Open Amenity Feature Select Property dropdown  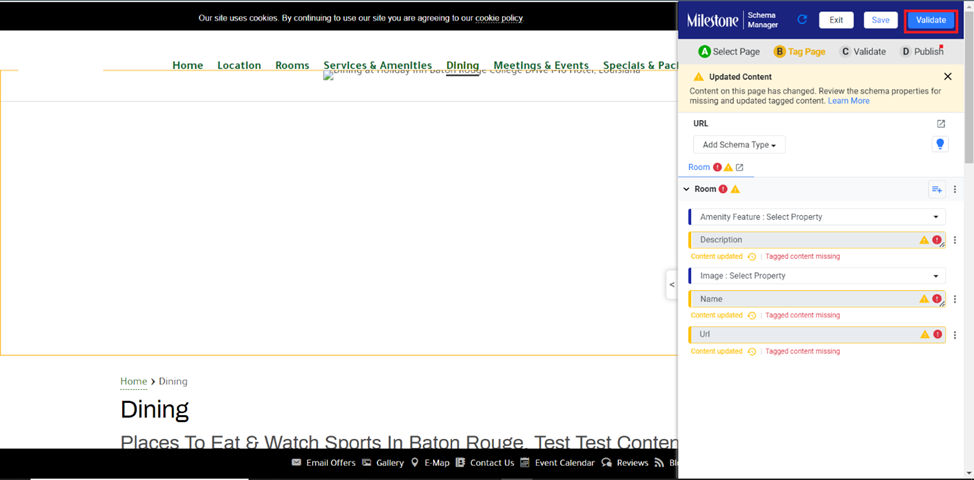coord(817,217)
